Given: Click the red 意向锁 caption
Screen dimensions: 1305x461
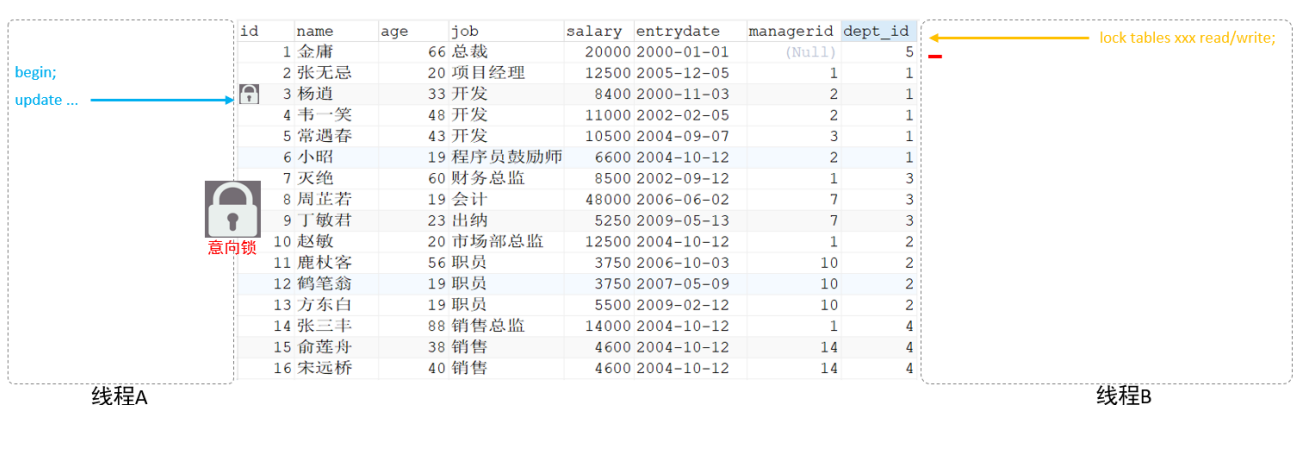Looking at the screenshot, I should click(232, 247).
